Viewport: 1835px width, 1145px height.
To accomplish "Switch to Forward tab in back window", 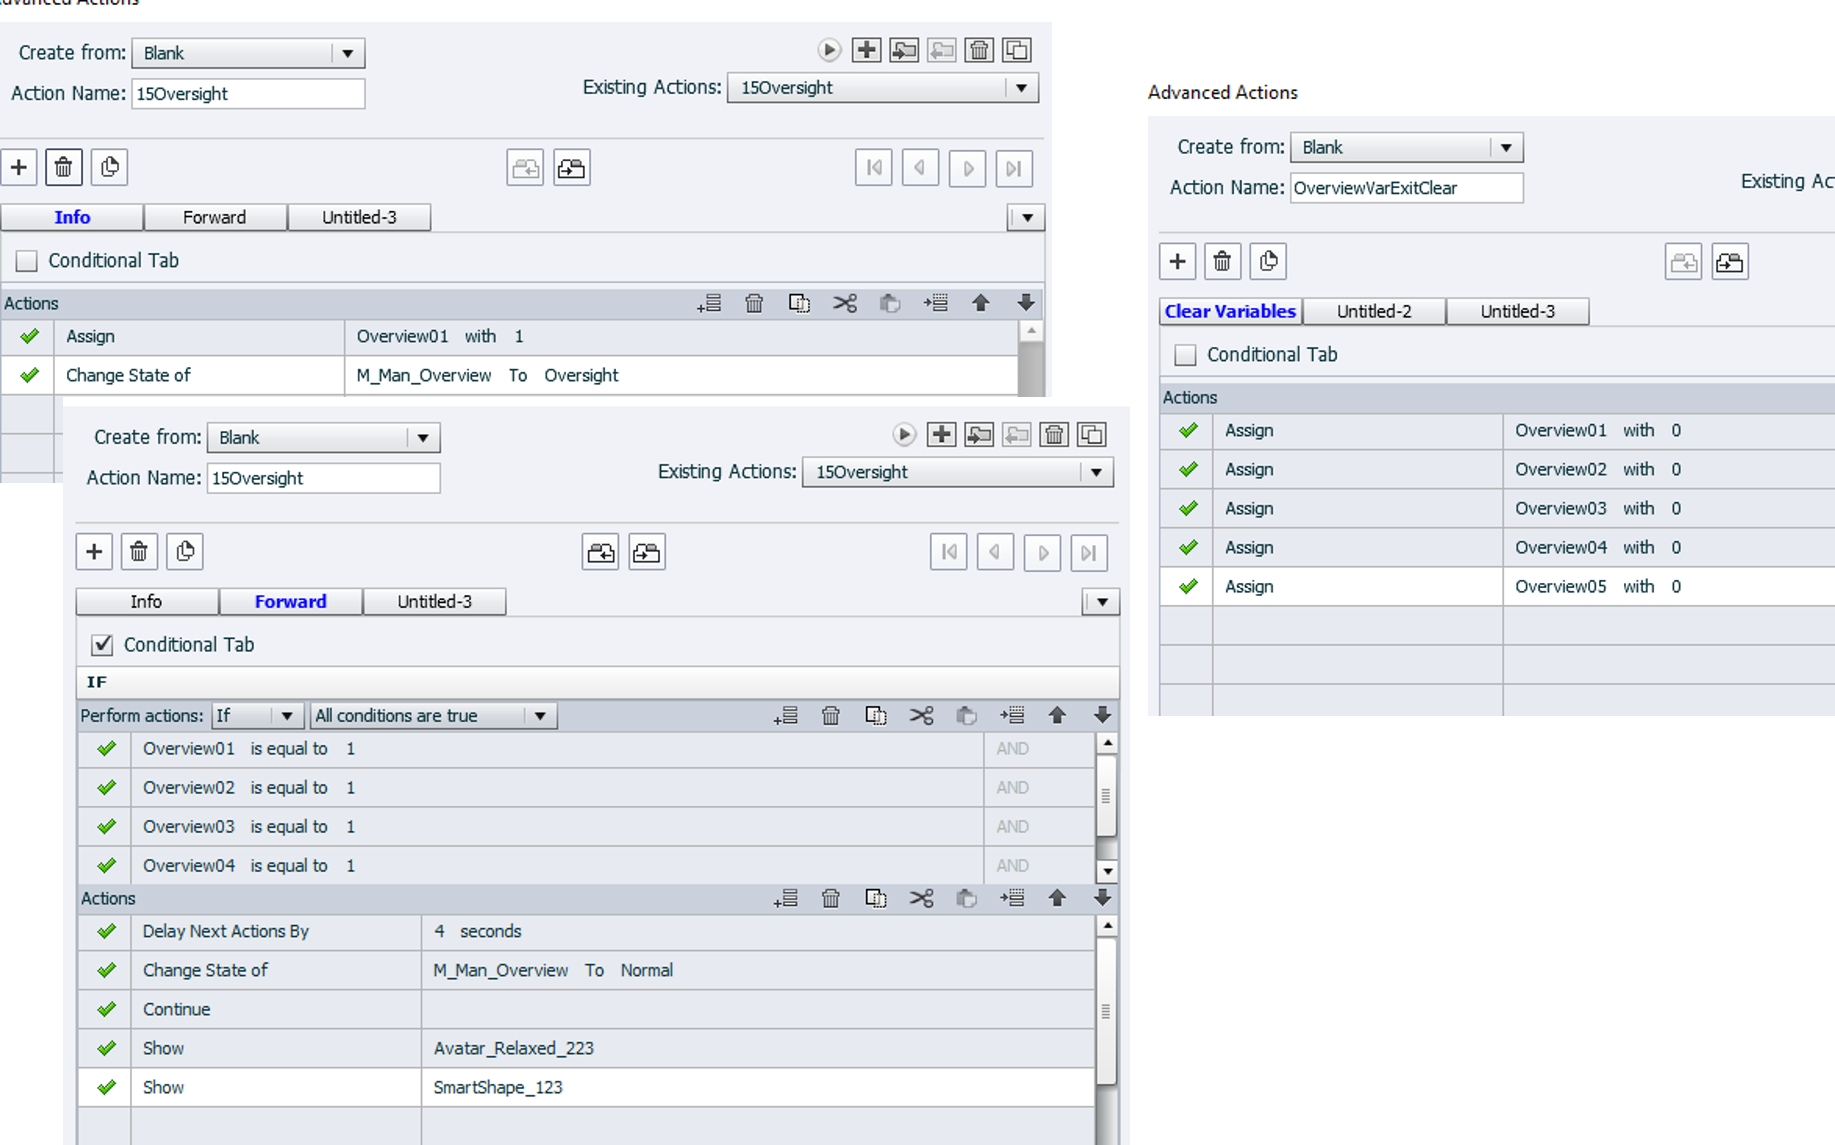I will (215, 217).
